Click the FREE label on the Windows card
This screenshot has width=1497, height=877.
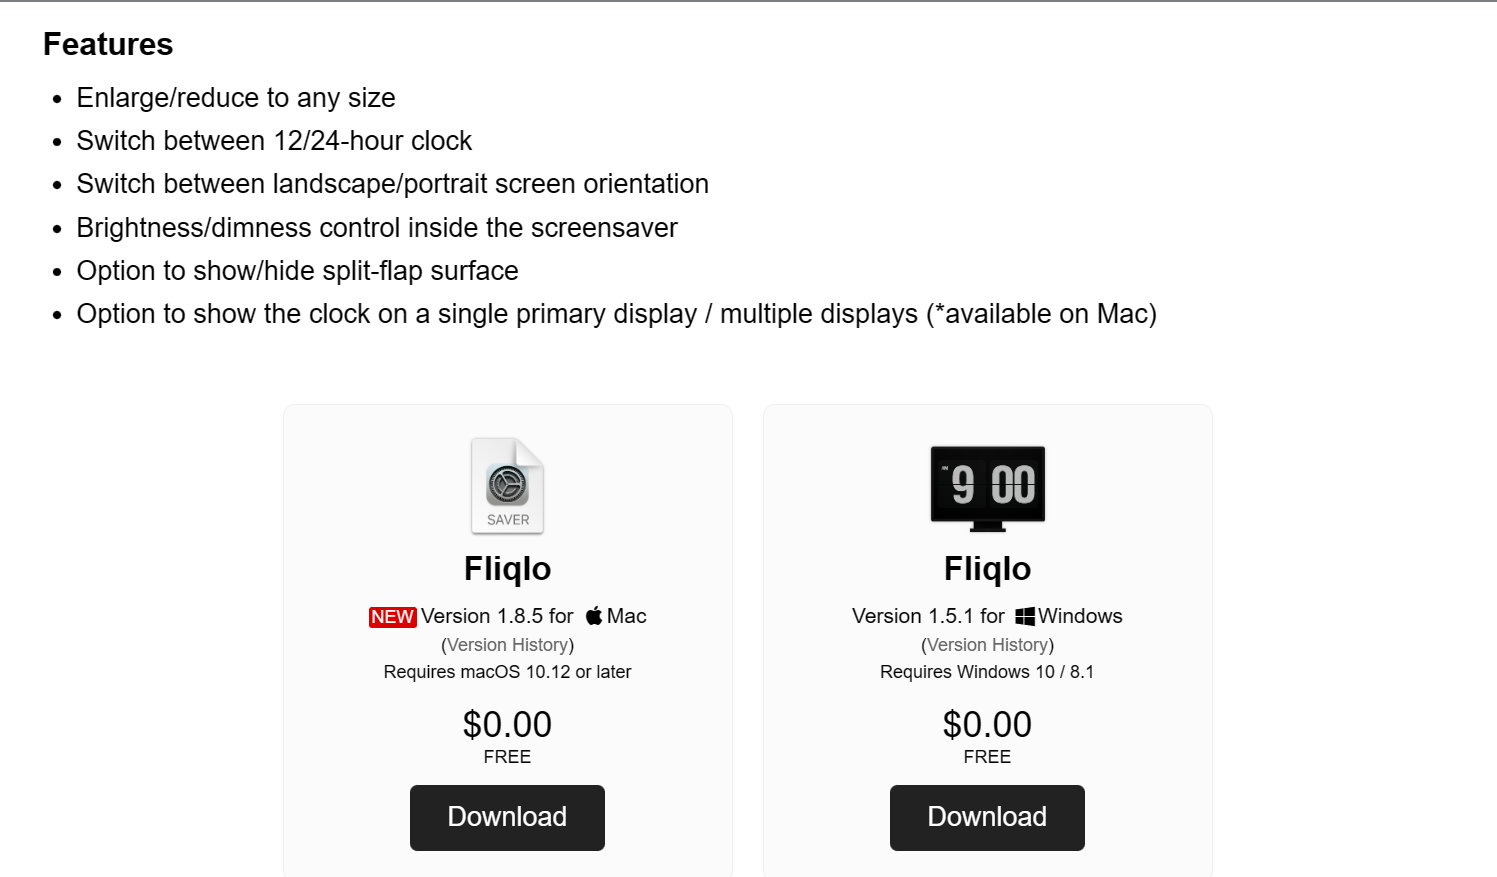pos(986,757)
